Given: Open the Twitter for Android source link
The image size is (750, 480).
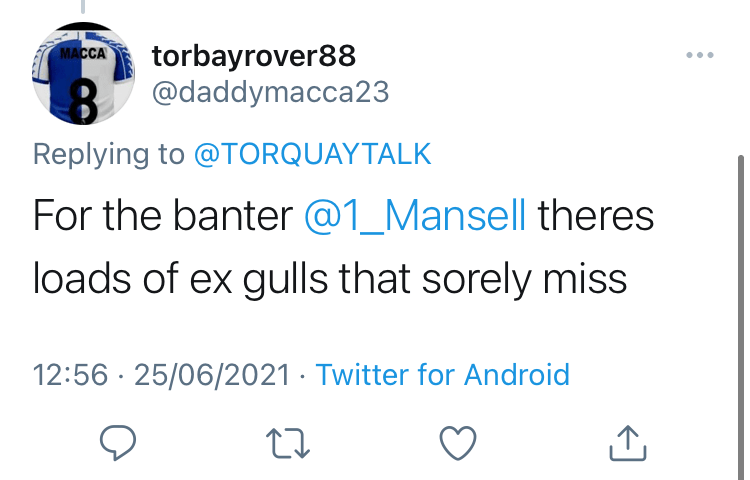Looking at the screenshot, I should click(442, 375).
